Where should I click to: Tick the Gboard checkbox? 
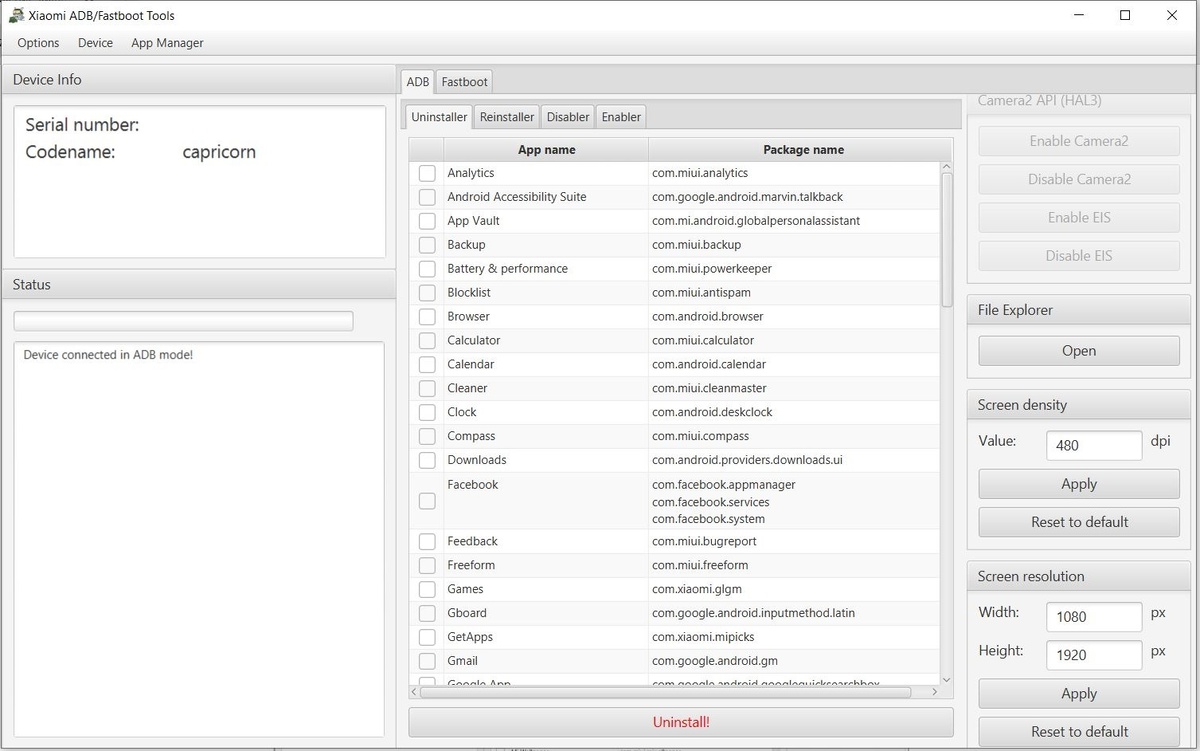pos(427,614)
